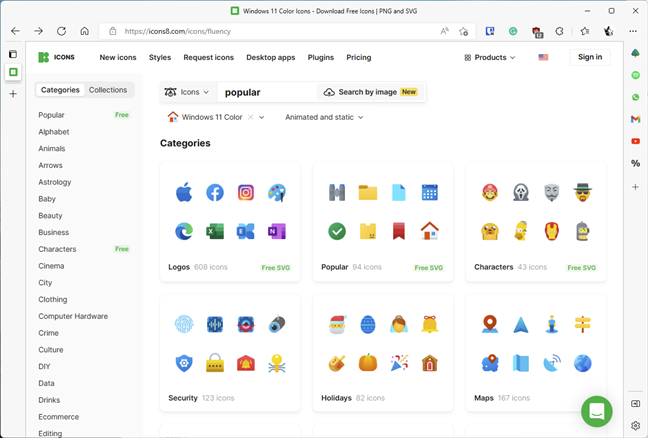
Task: Remove the Windows 11 Color style filter
Action: (x=250, y=117)
